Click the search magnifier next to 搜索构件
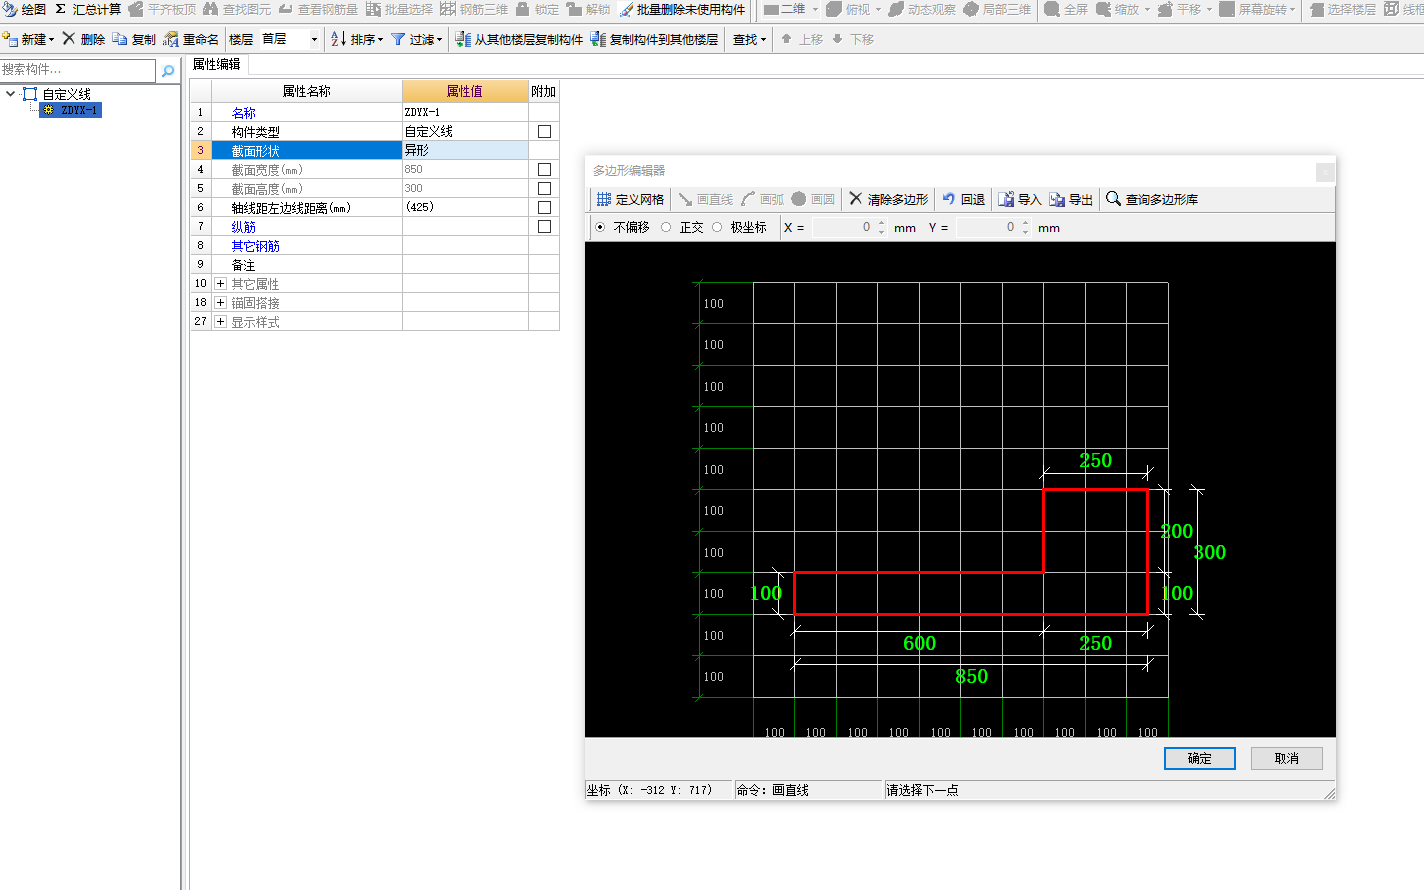1424x890 pixels. coord(168,70)
